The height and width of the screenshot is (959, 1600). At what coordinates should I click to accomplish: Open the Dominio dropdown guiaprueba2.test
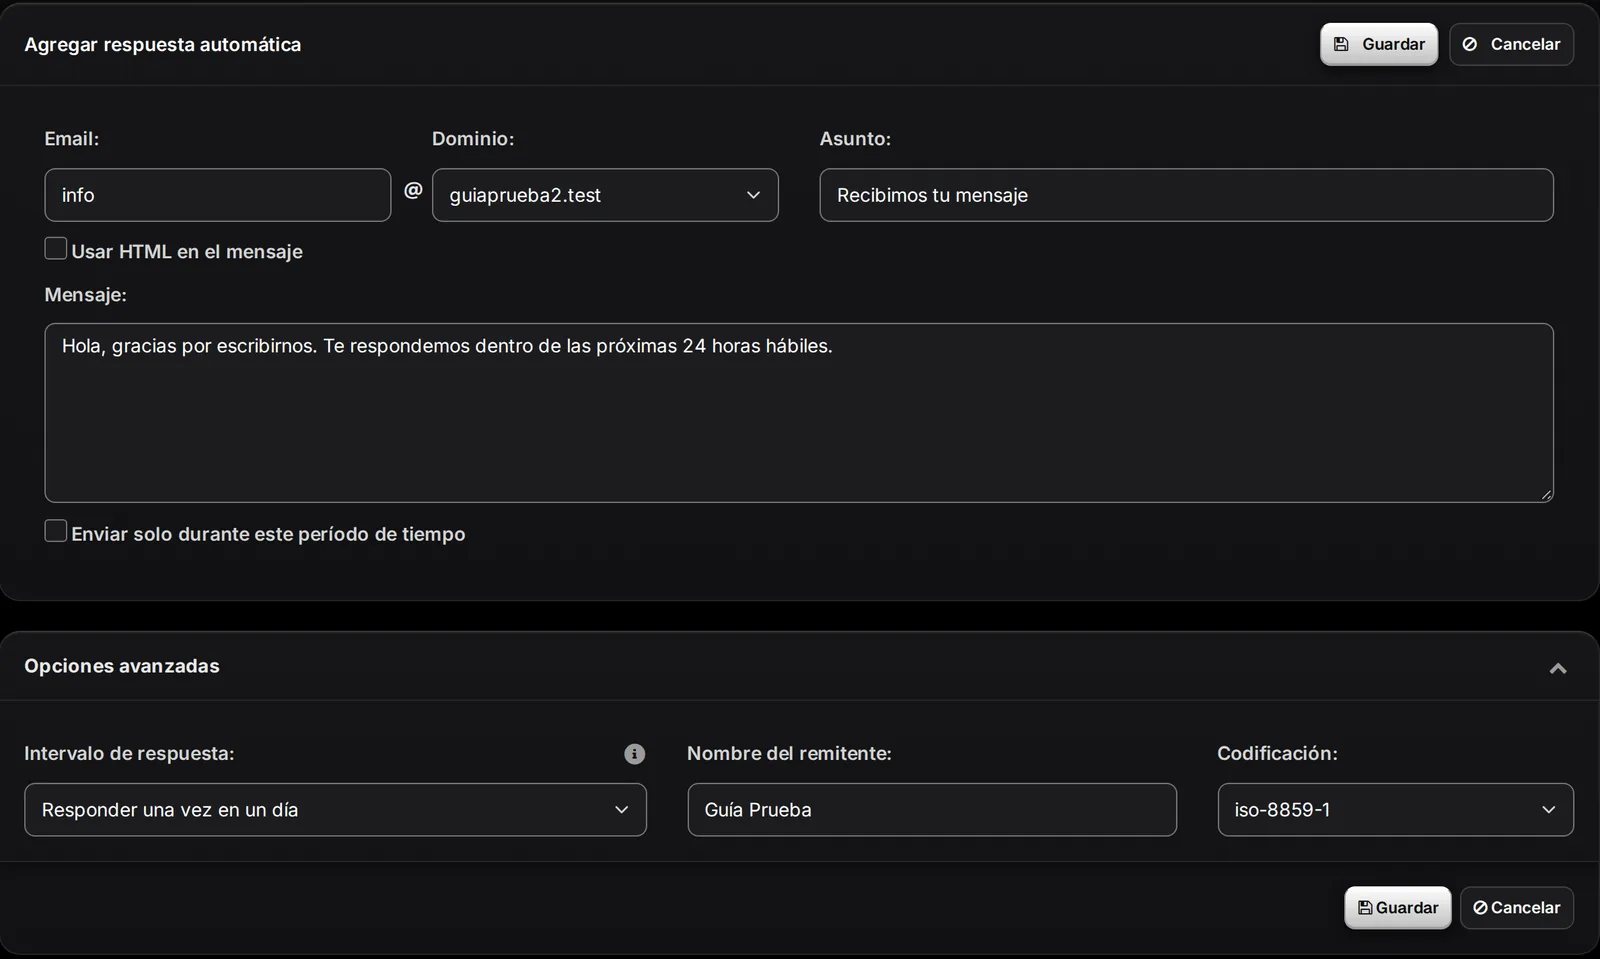(x=605, y=195)
